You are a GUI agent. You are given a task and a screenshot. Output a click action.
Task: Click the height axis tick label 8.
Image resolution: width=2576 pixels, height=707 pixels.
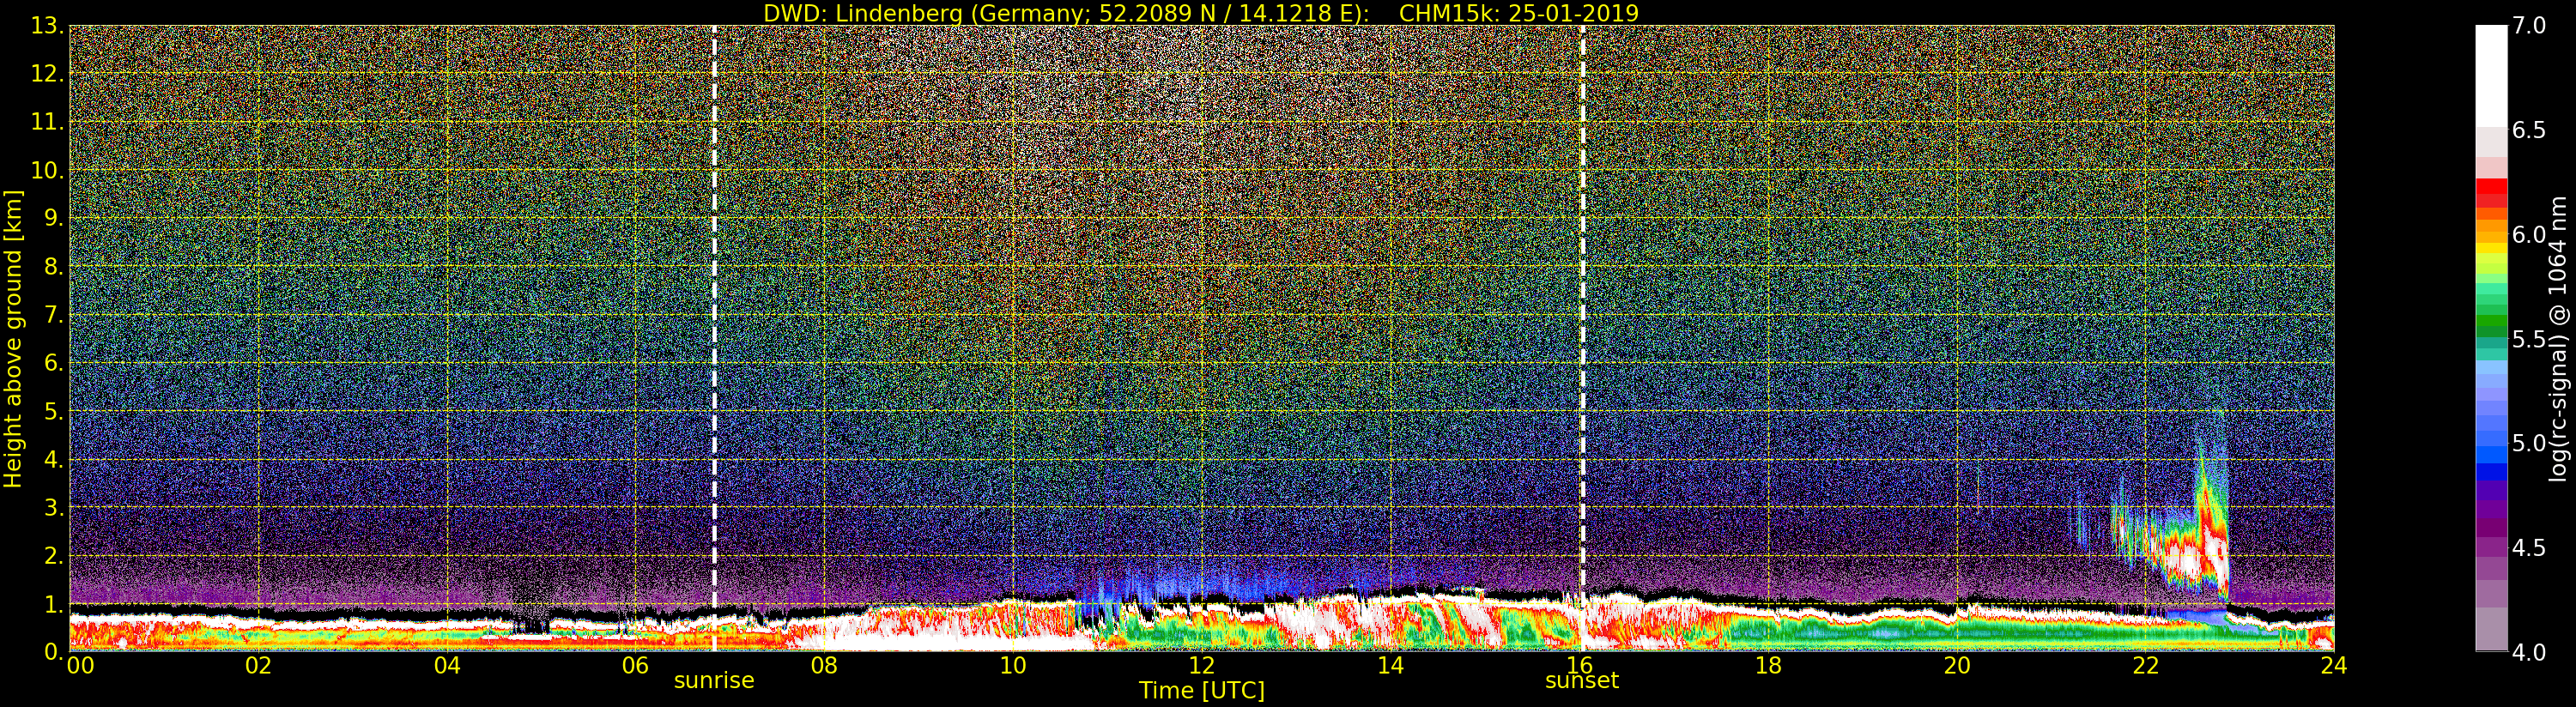tap(54, 267)
